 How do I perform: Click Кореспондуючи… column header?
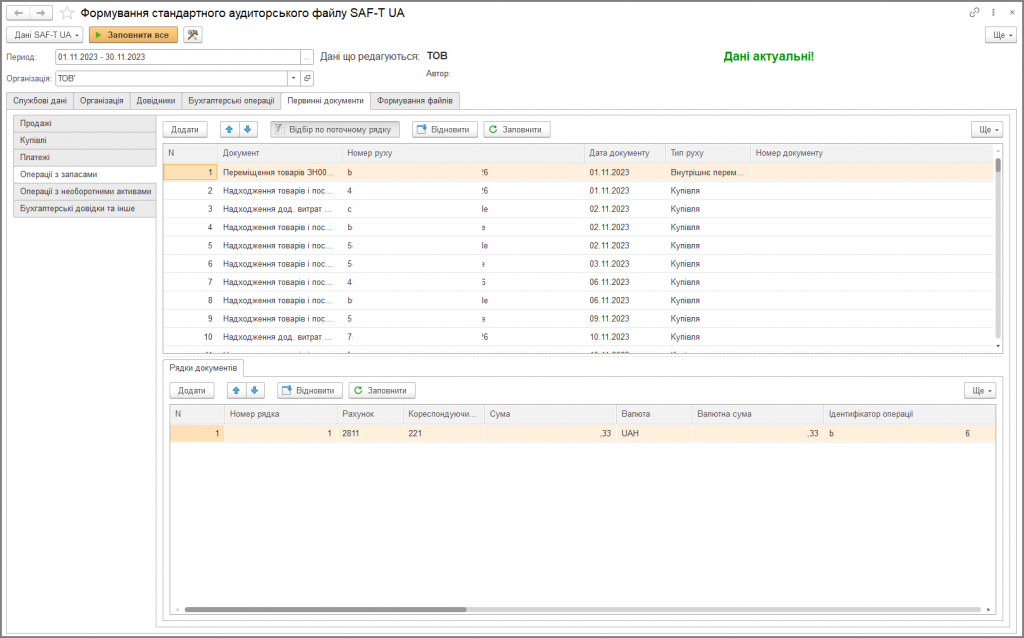tap(443, 414)
